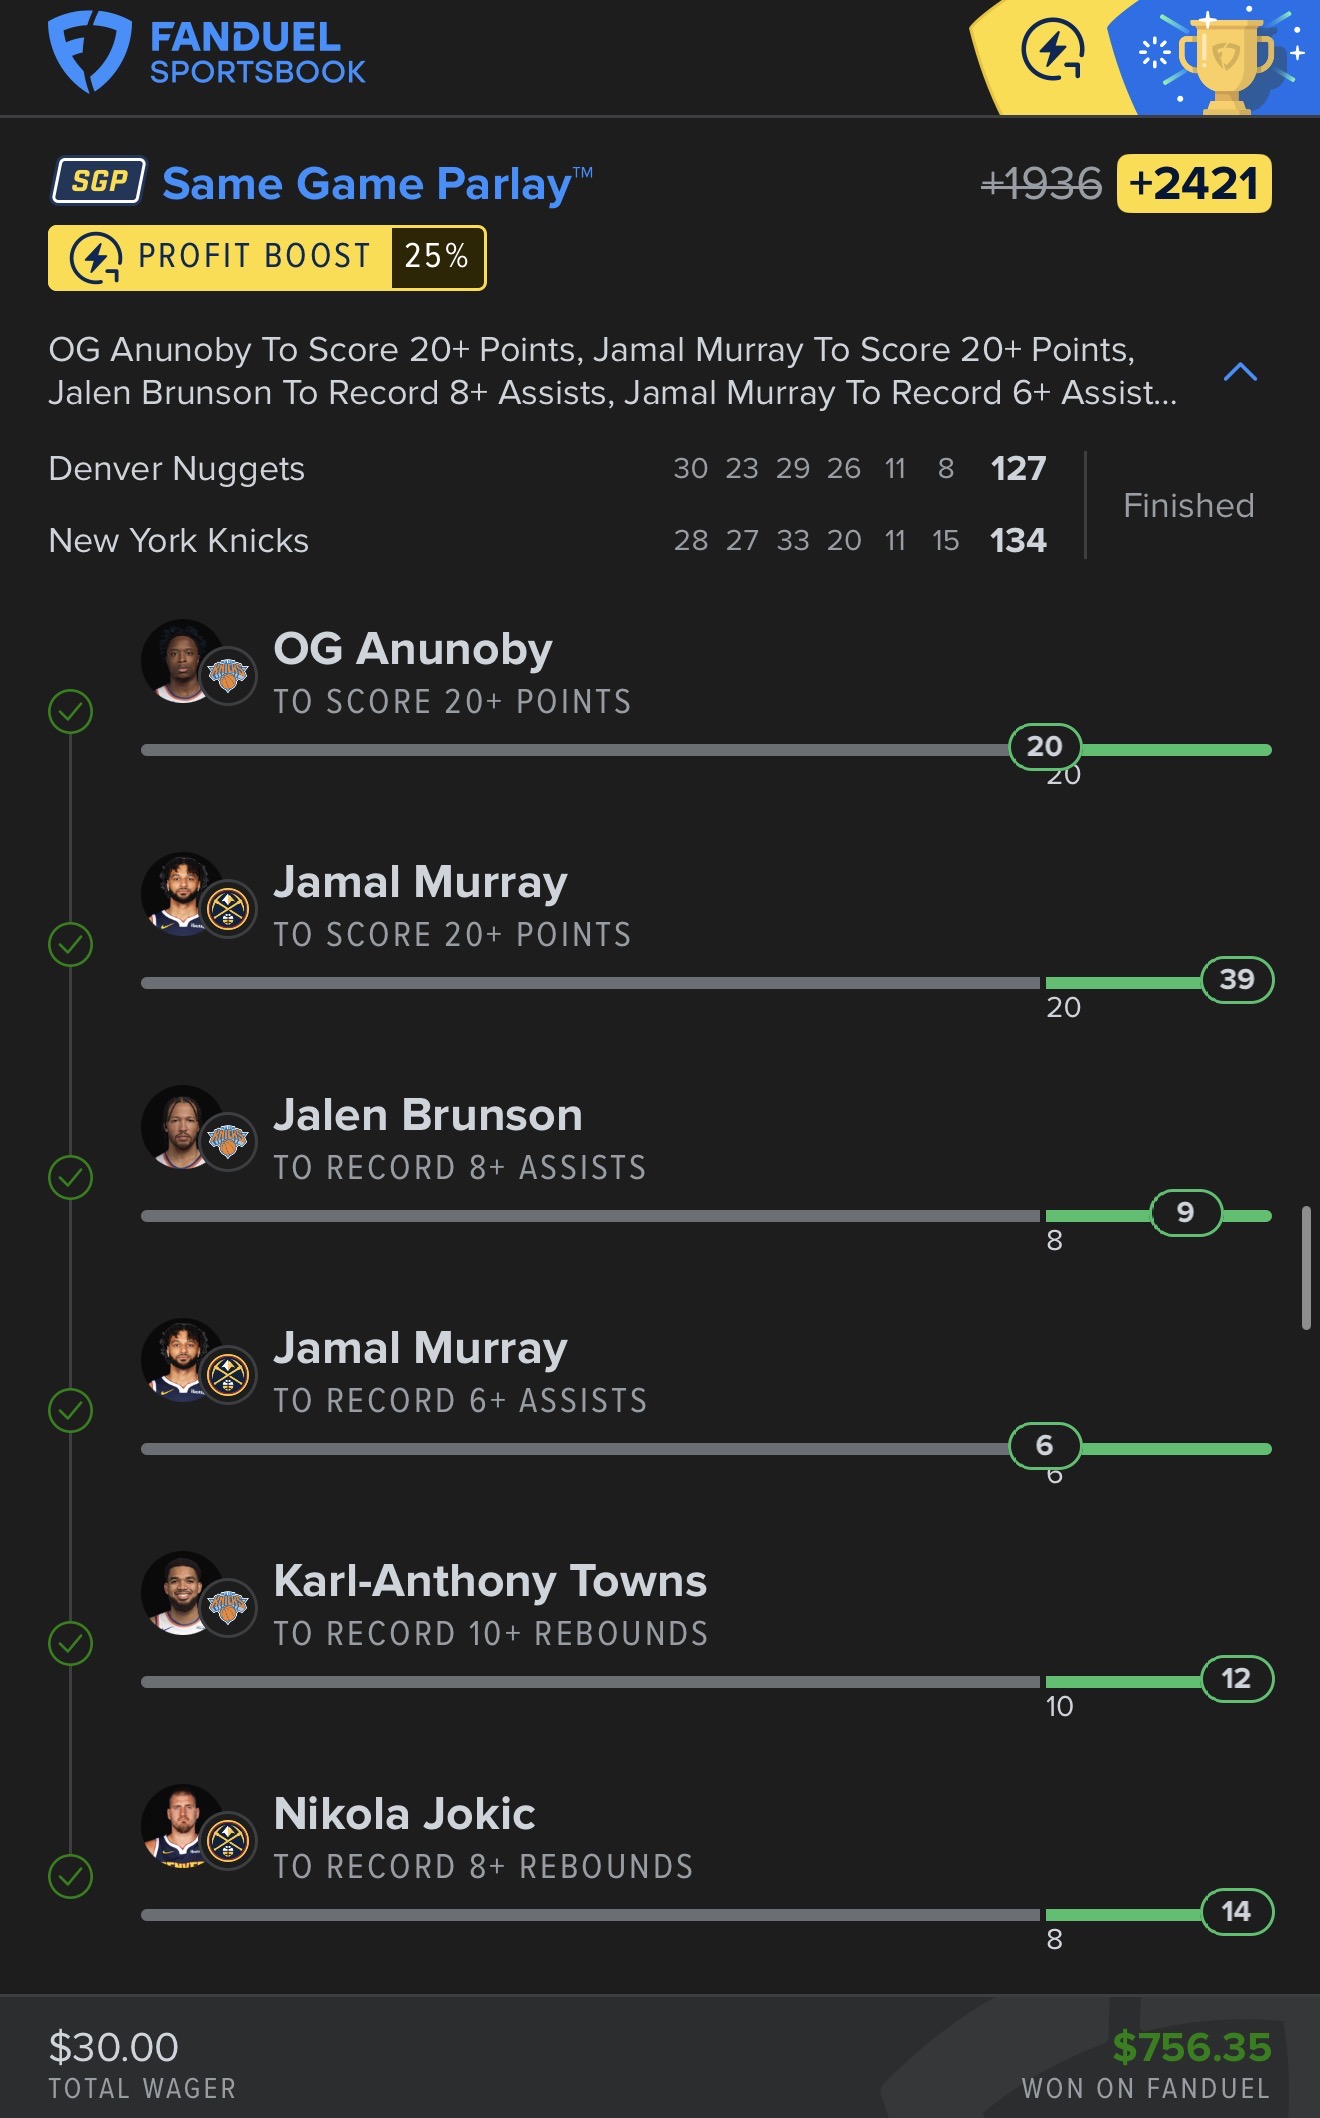Select the Denver Nuggets score row

pos(546,469)
